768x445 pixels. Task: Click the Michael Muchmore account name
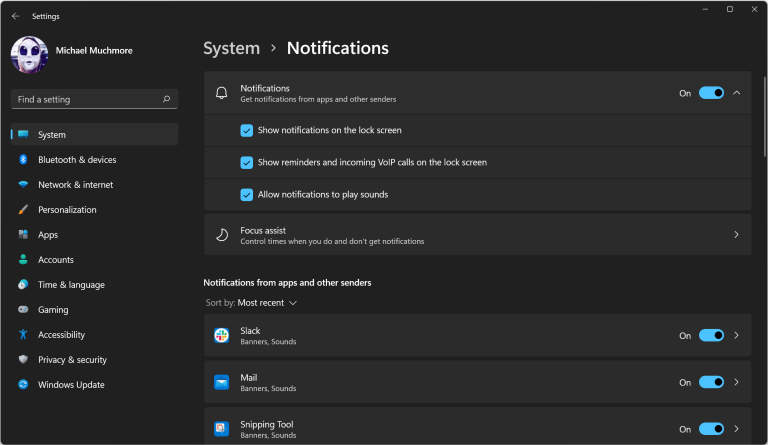[x=94, y=50]
